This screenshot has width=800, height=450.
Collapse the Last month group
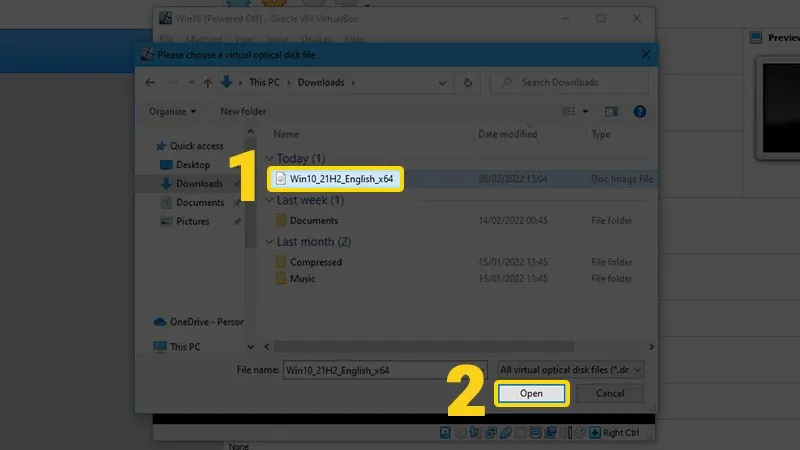pos(268,242)
